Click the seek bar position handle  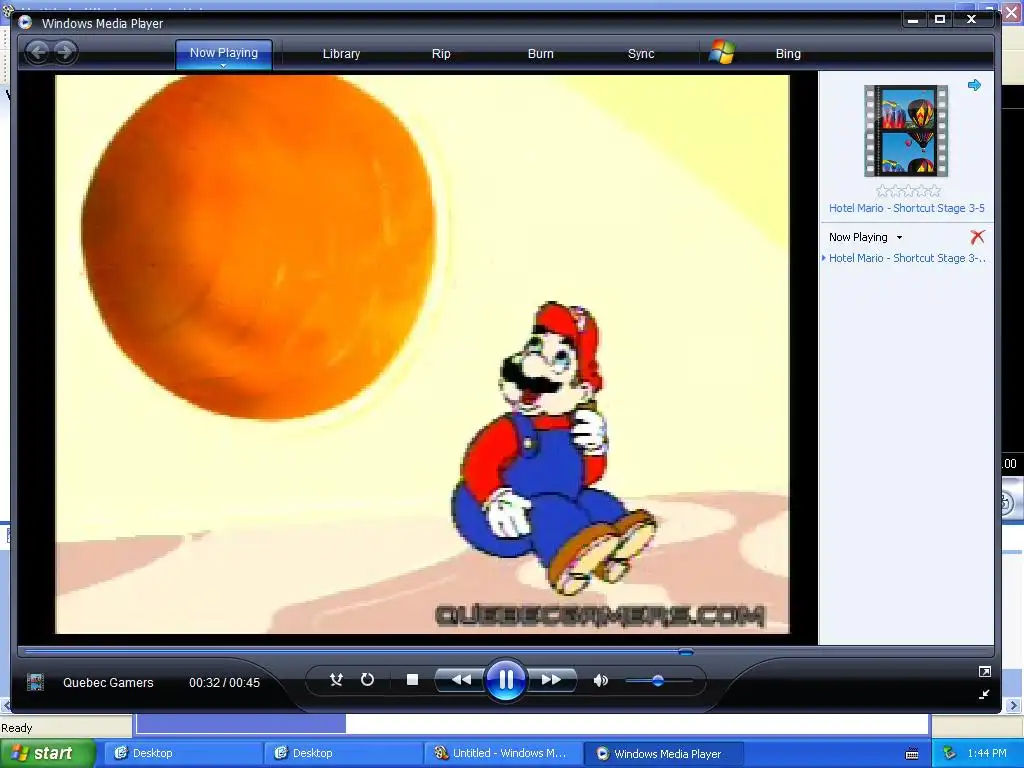(686, 651)
